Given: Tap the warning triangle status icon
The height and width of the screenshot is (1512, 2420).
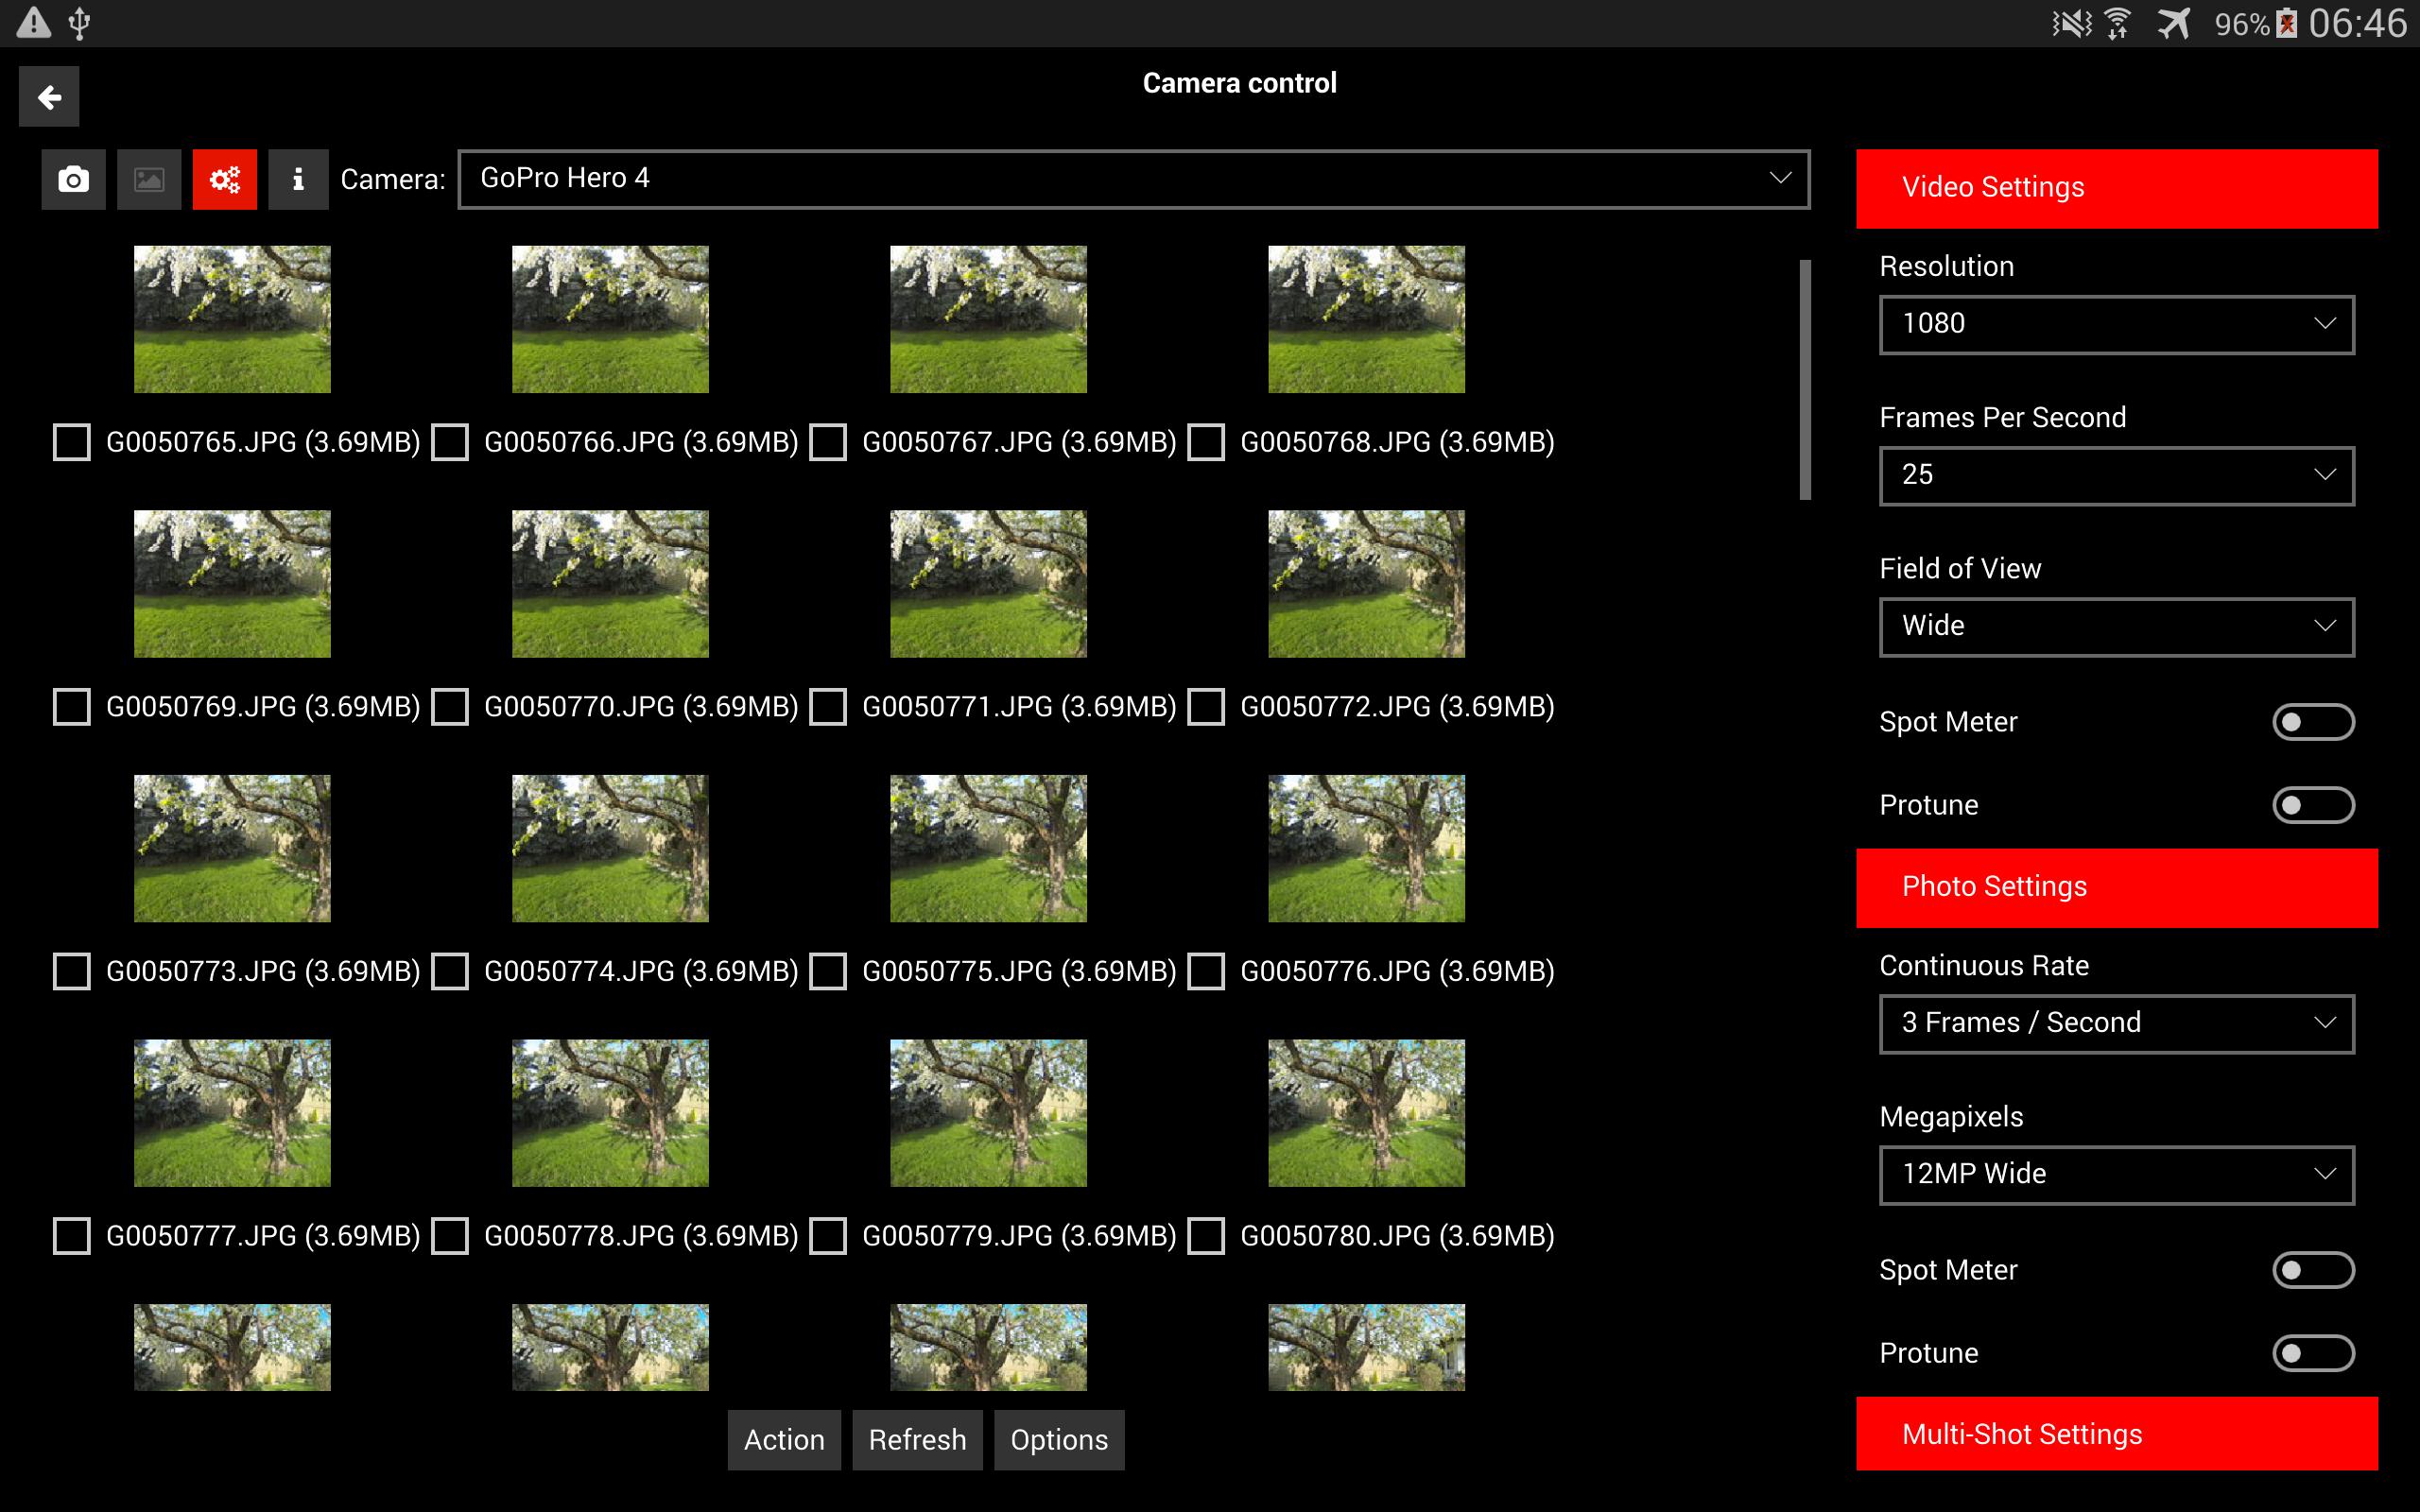Looking at the screenshot, I should click(34, 23).
